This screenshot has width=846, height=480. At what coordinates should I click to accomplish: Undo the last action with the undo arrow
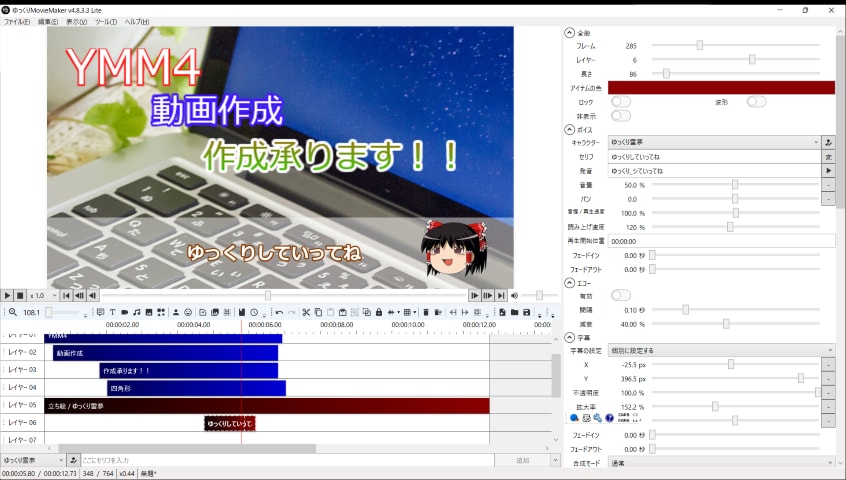(279, 312)
